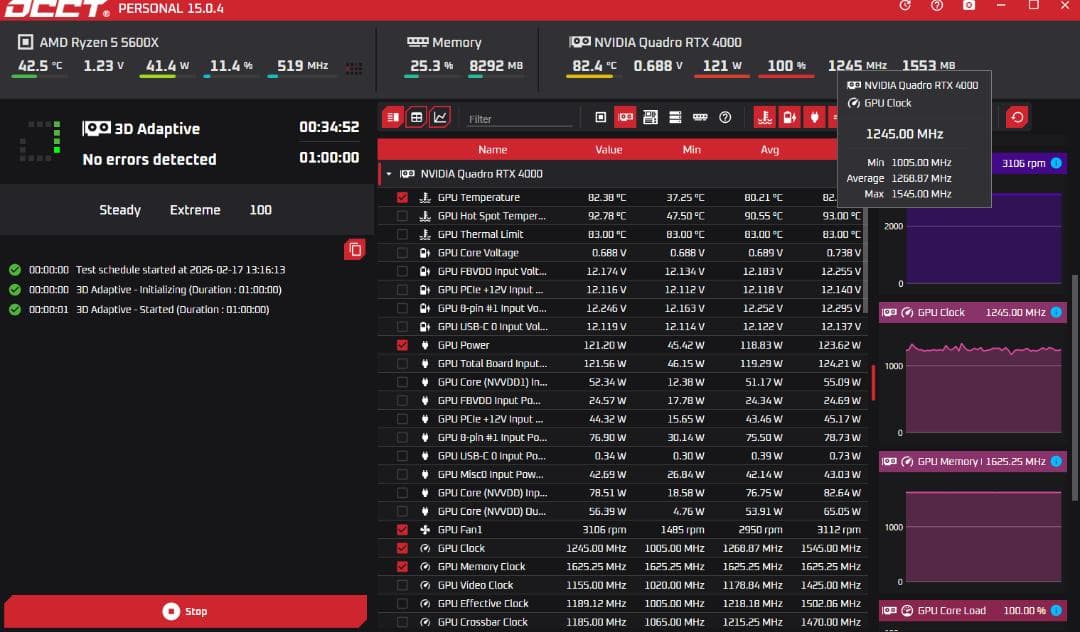This screenshot has height=632, width=1080.
Task: Sort by the Name column header
Action: (x=492, y=149)
